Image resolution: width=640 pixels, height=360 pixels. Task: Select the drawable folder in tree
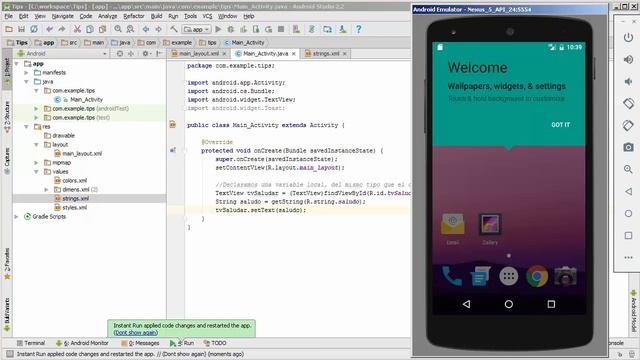tap(63, 136)
